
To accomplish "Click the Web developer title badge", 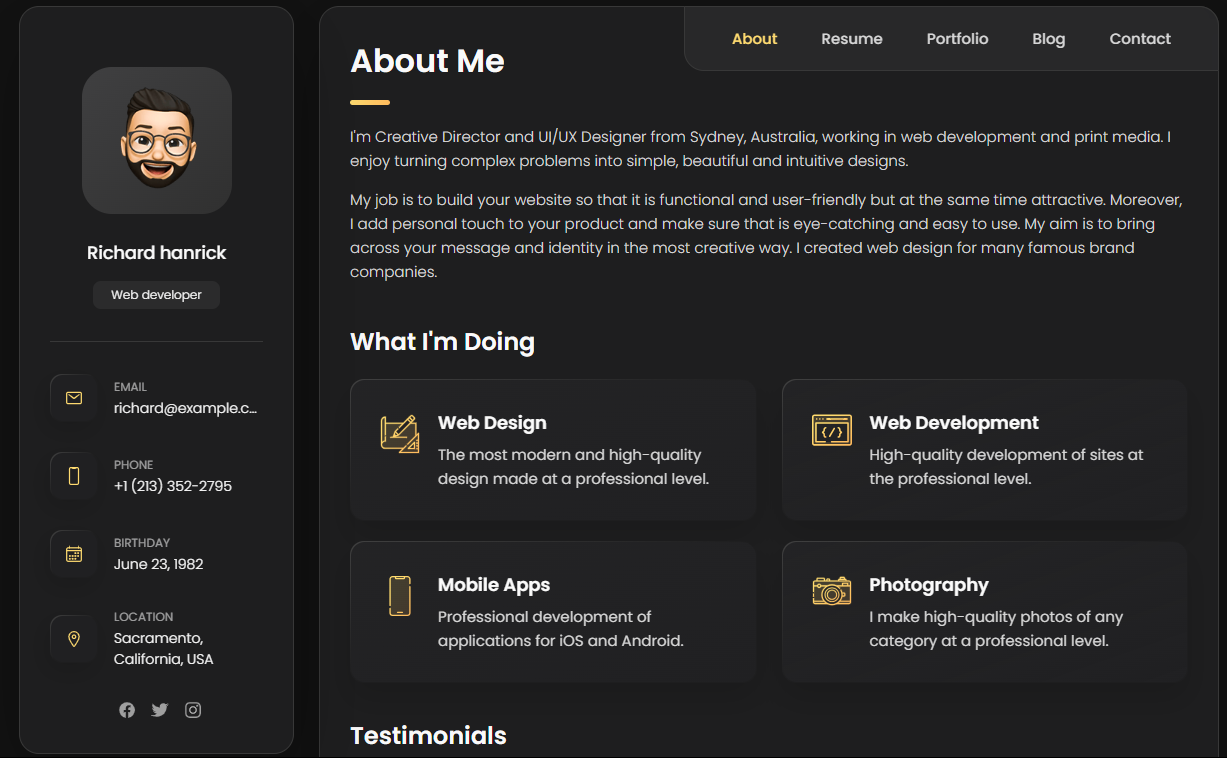I will (156, 295).
